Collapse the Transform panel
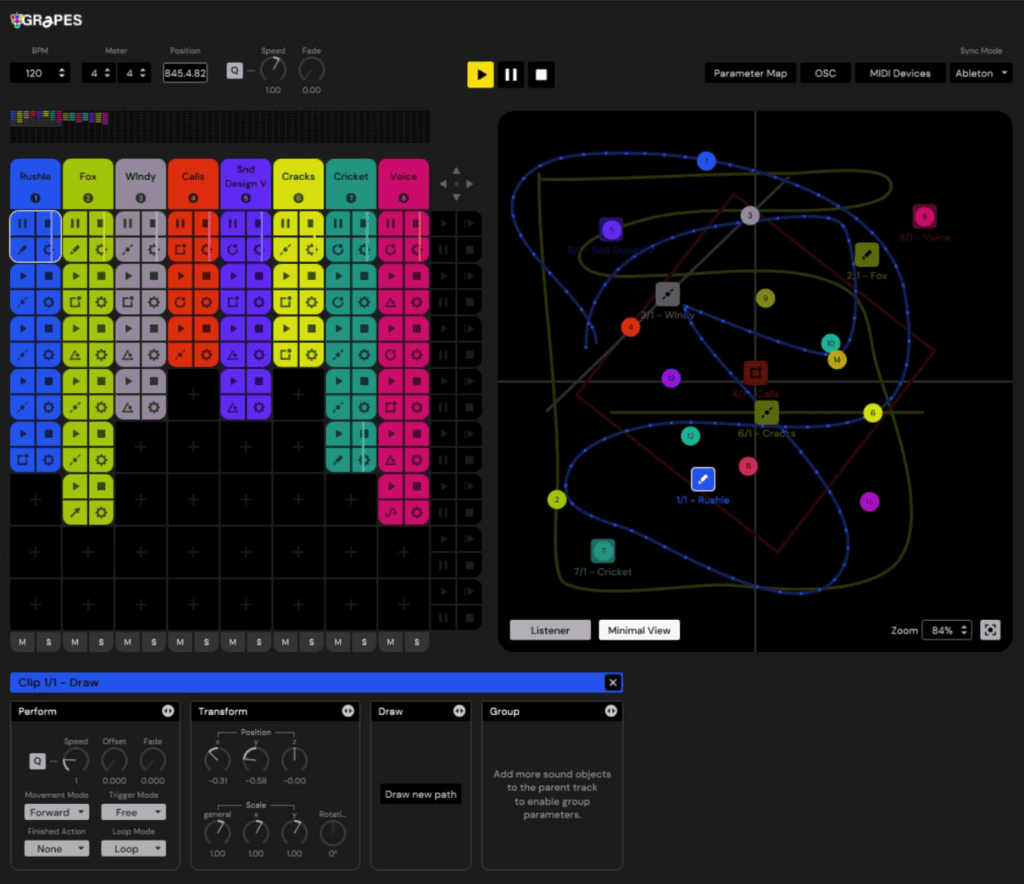This screenshot has height=884, width=1024. (x=348, y=711)
